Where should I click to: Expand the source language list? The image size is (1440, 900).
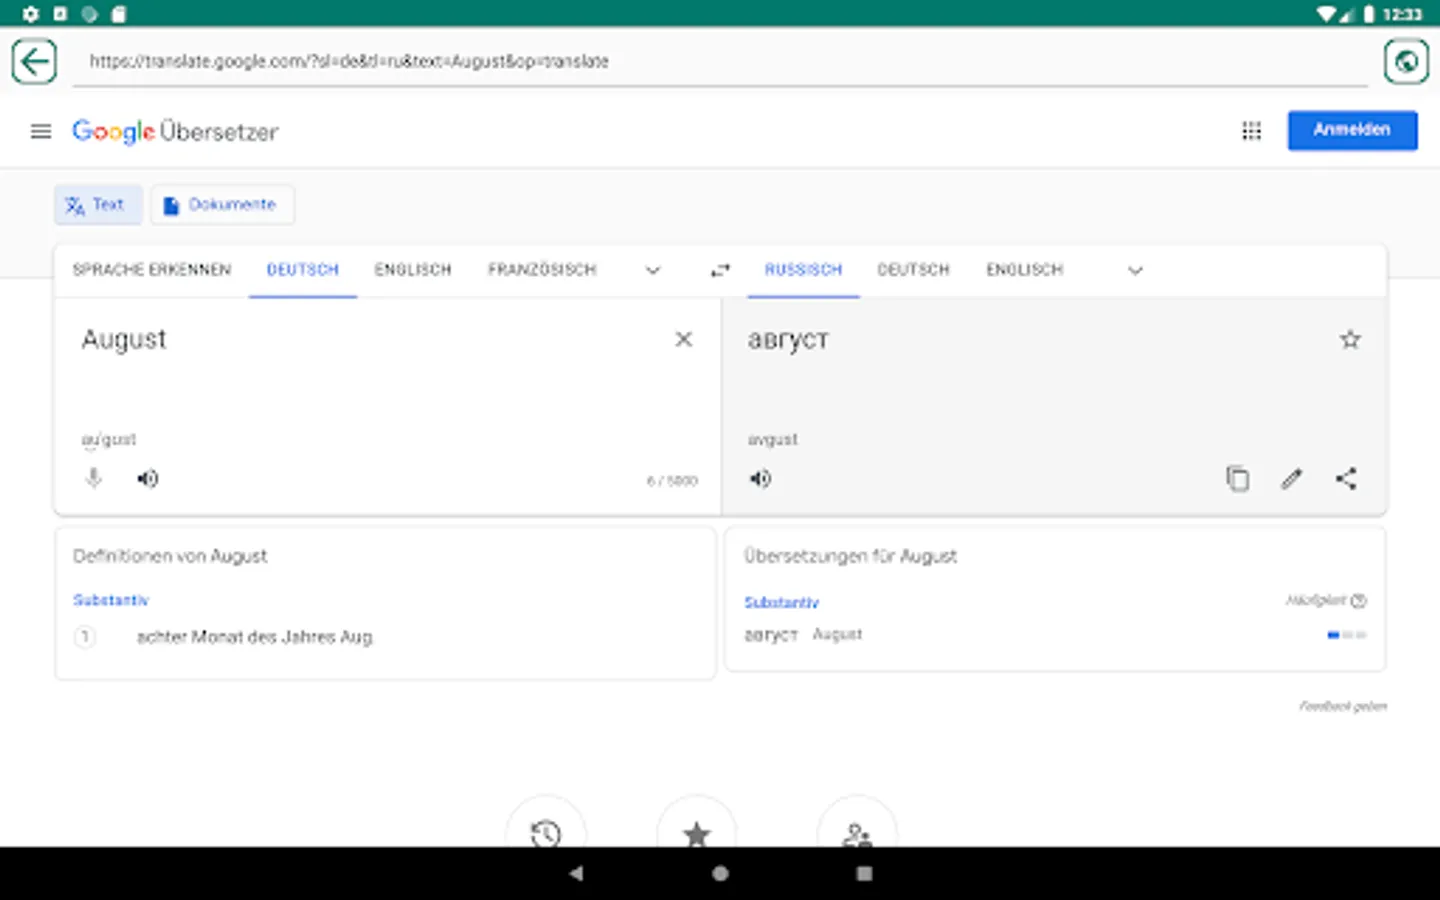click(653, 270)
